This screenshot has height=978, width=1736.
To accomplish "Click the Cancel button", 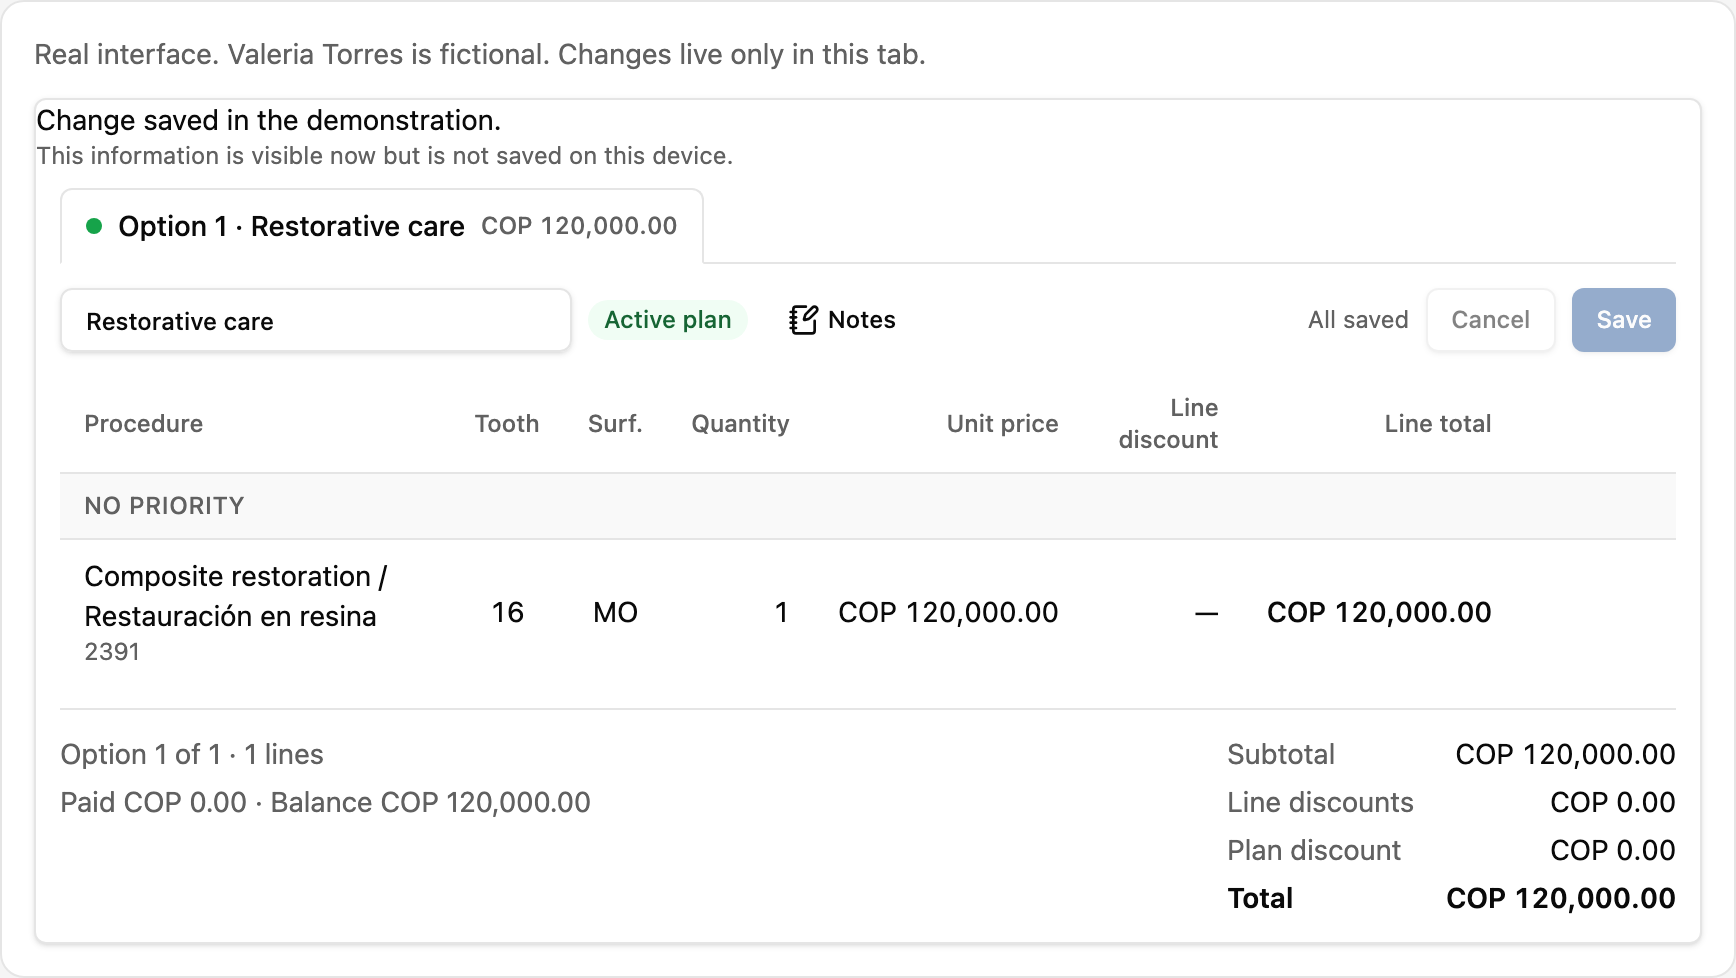I will coord(1490,320).
